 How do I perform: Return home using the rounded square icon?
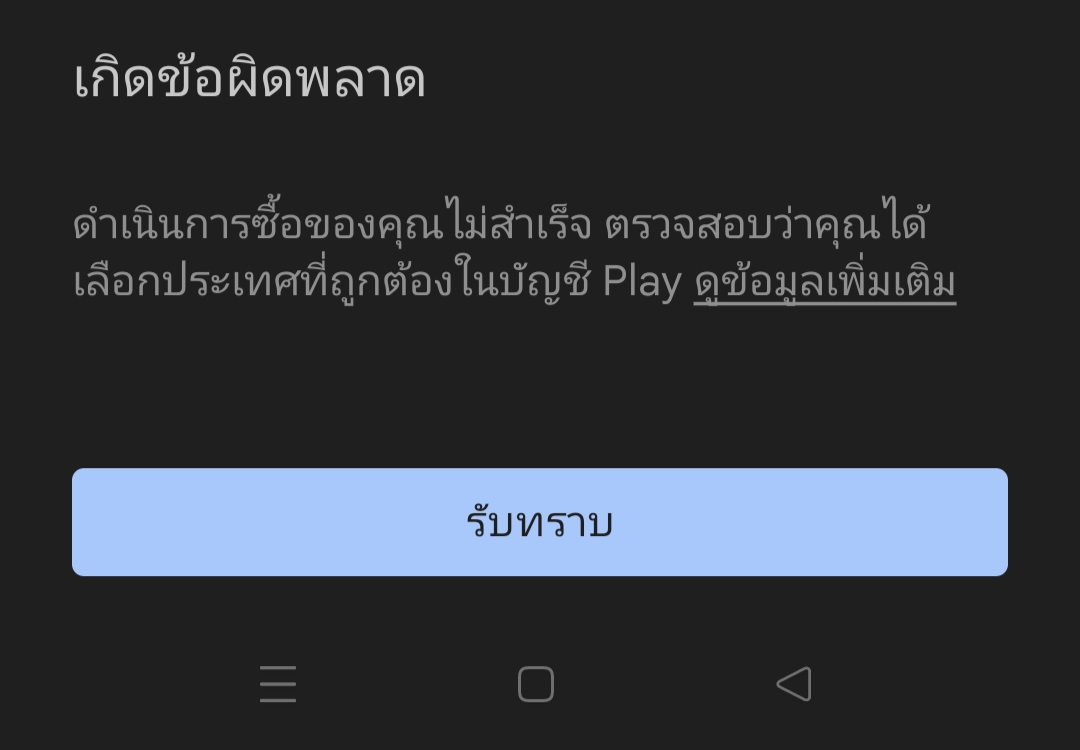click(536, 684)
